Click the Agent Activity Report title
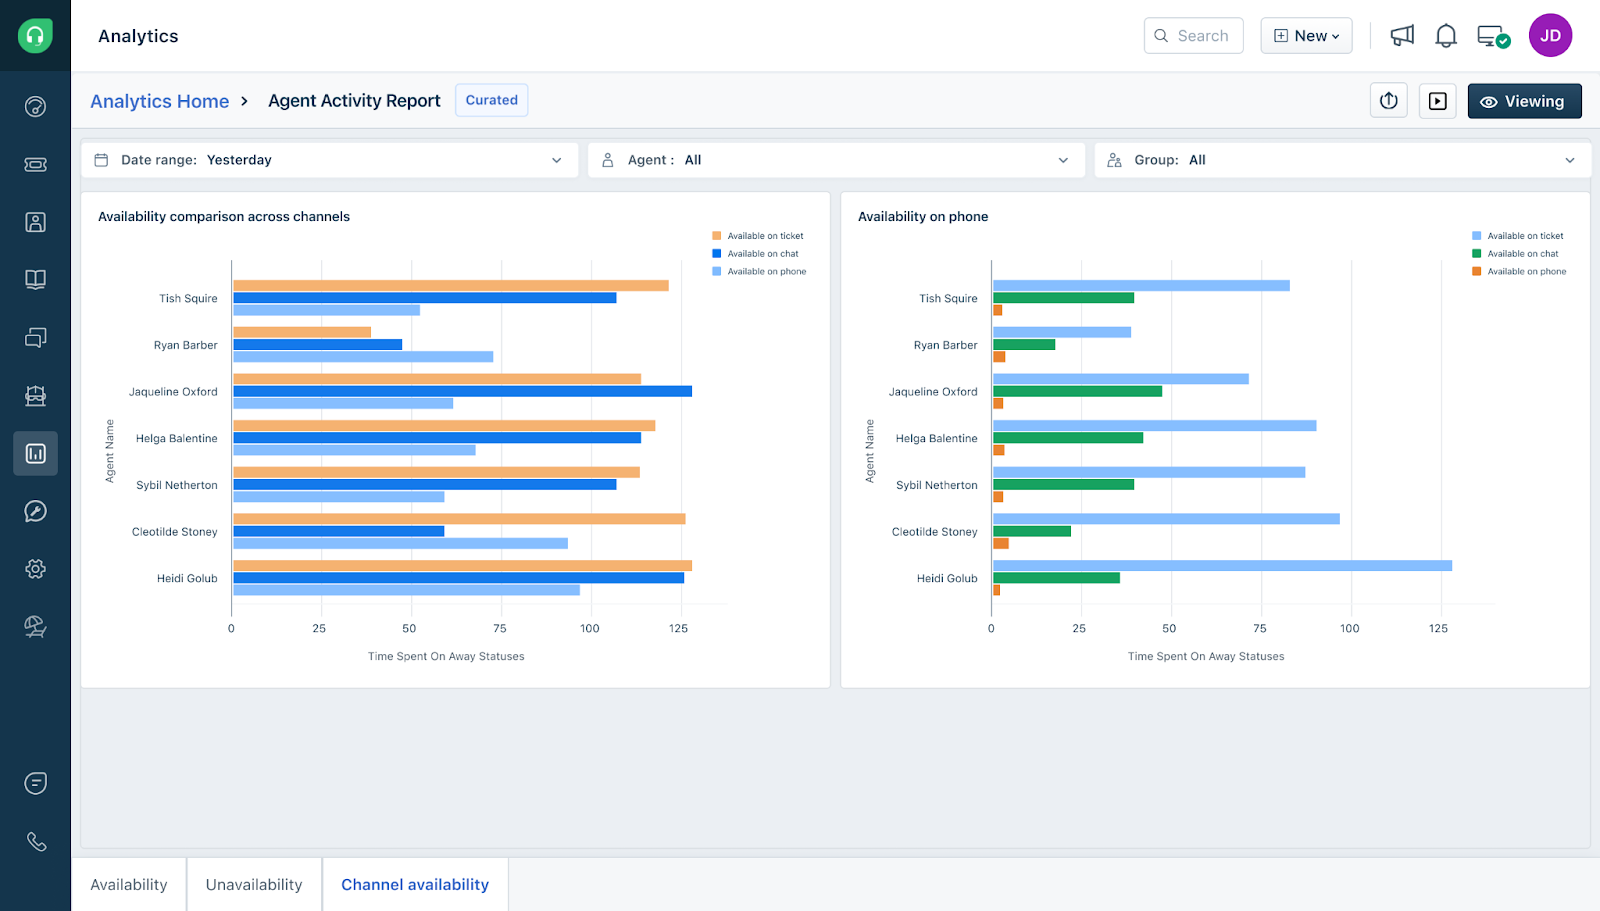This screenshot has width=1600, height=911. [x=354, y=101]
